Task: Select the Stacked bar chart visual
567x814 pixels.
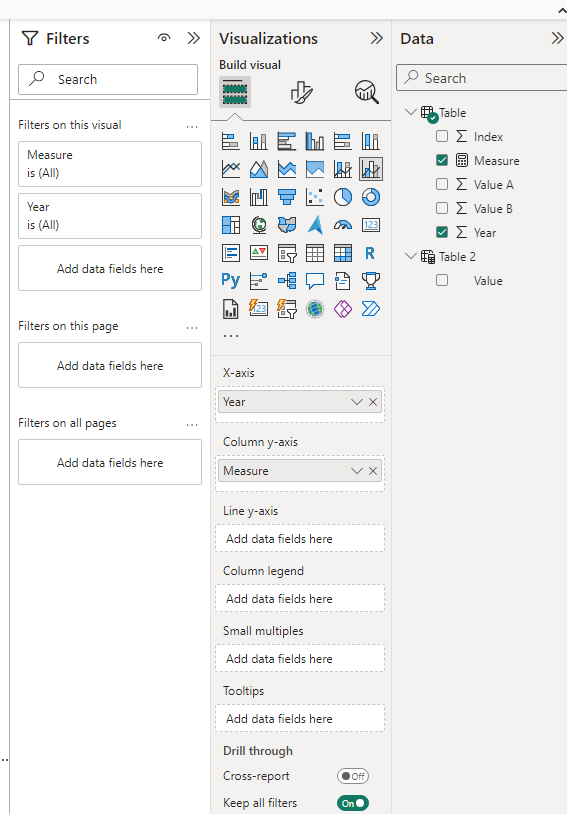Action: (231, 141)
